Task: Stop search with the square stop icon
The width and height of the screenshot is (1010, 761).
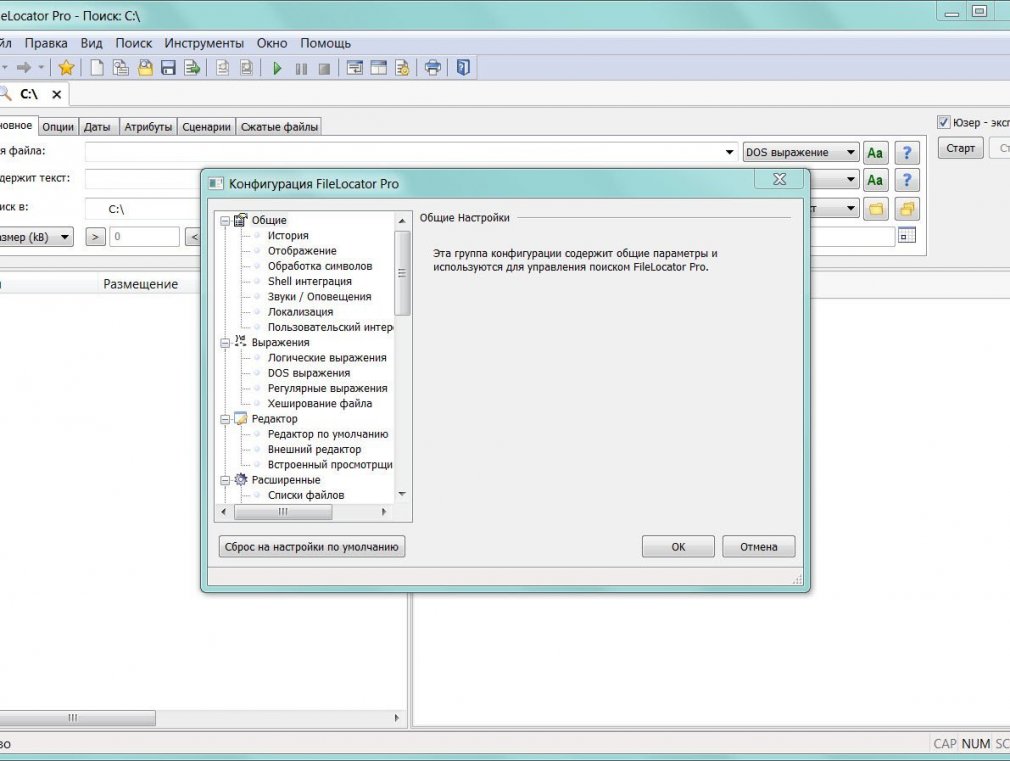Action: coord(325,68)
